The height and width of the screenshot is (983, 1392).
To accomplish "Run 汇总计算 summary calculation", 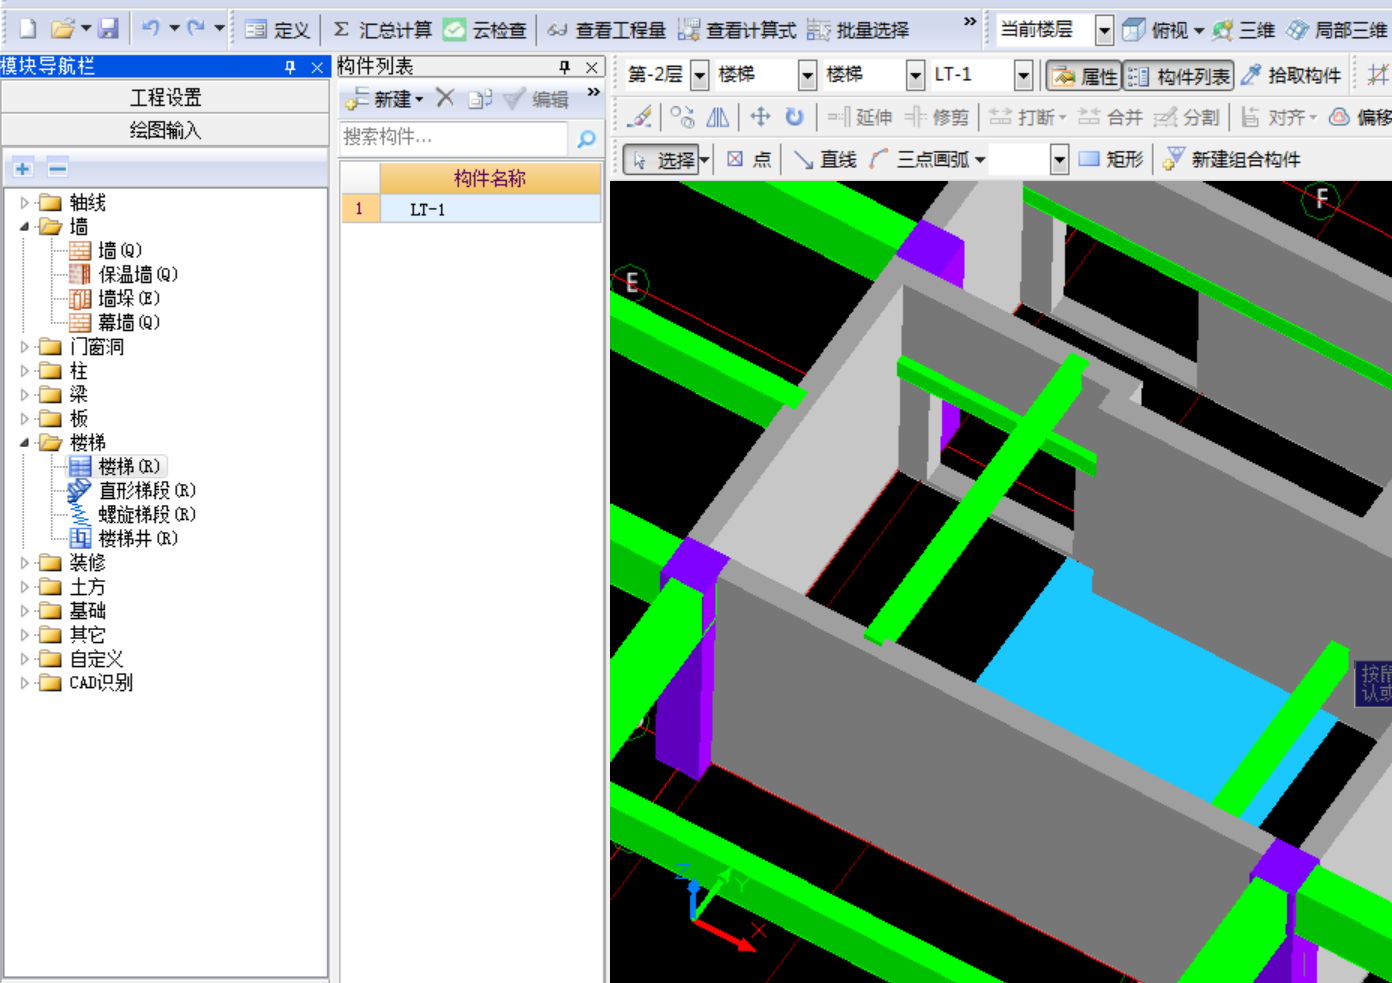I will click(x=382, y=30).
